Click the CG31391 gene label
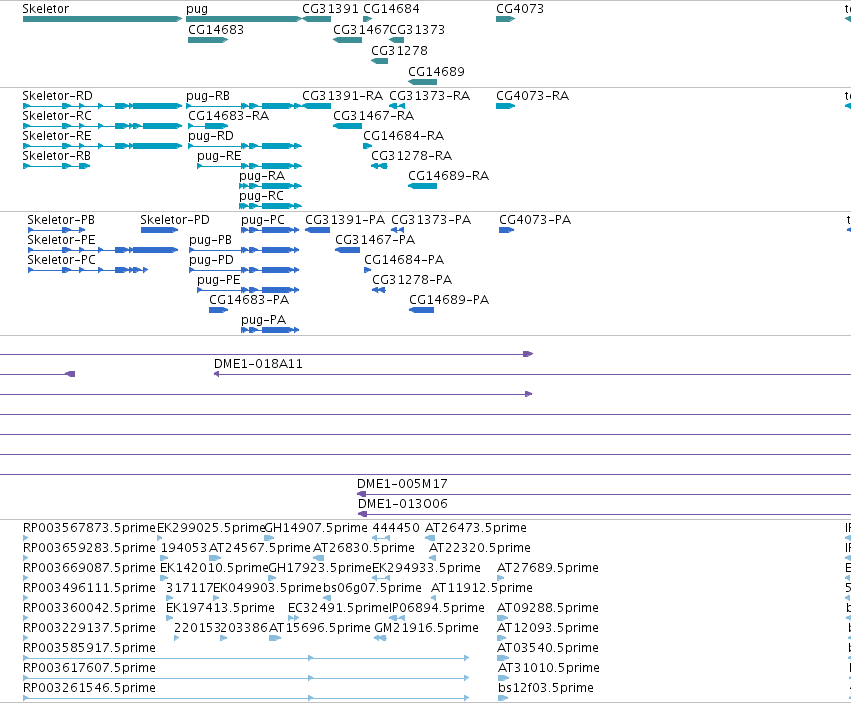The image size is (851, 703). (x=330, y=9)
